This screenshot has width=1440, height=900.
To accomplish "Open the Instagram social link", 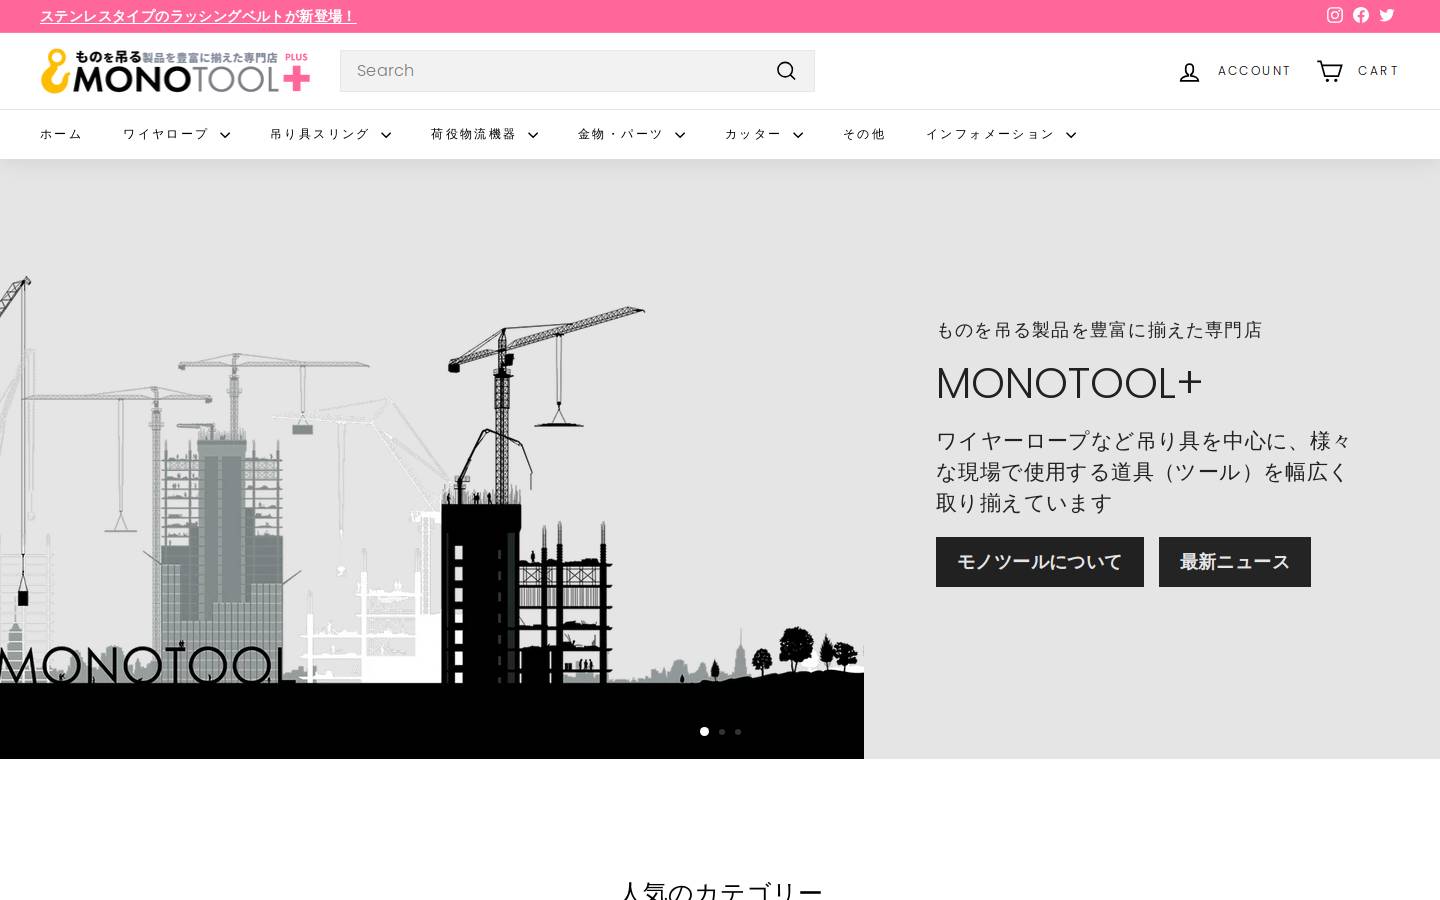I will [x=1335, y=15].
